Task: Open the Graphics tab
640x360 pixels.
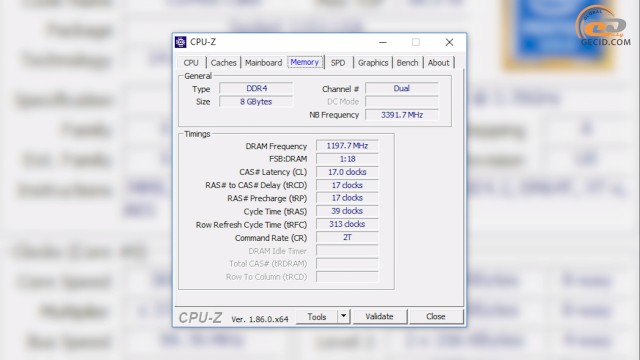Action: 373,63
